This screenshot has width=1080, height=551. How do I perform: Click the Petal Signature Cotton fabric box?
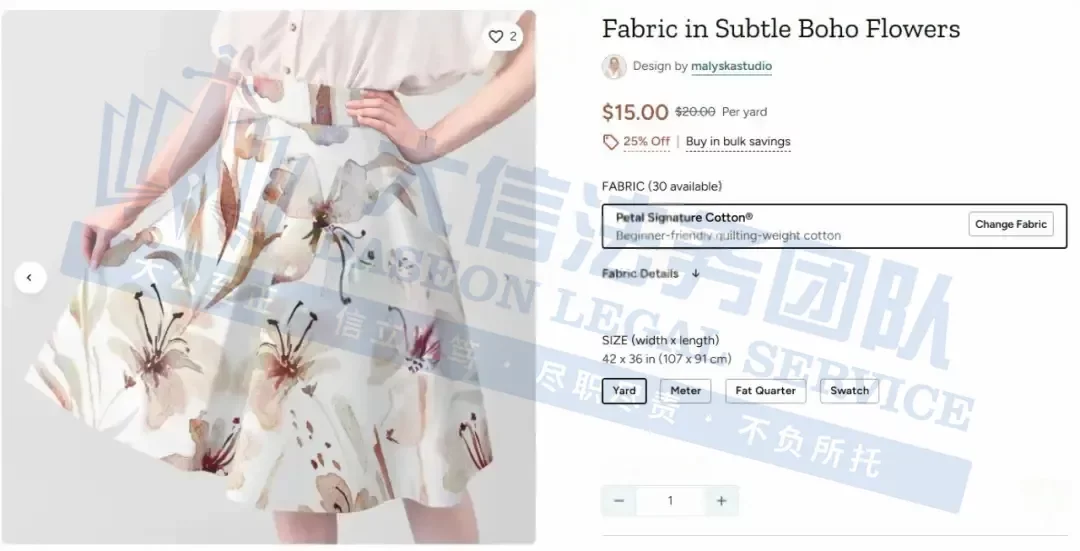pyautogui.click(x=834, y=226)
